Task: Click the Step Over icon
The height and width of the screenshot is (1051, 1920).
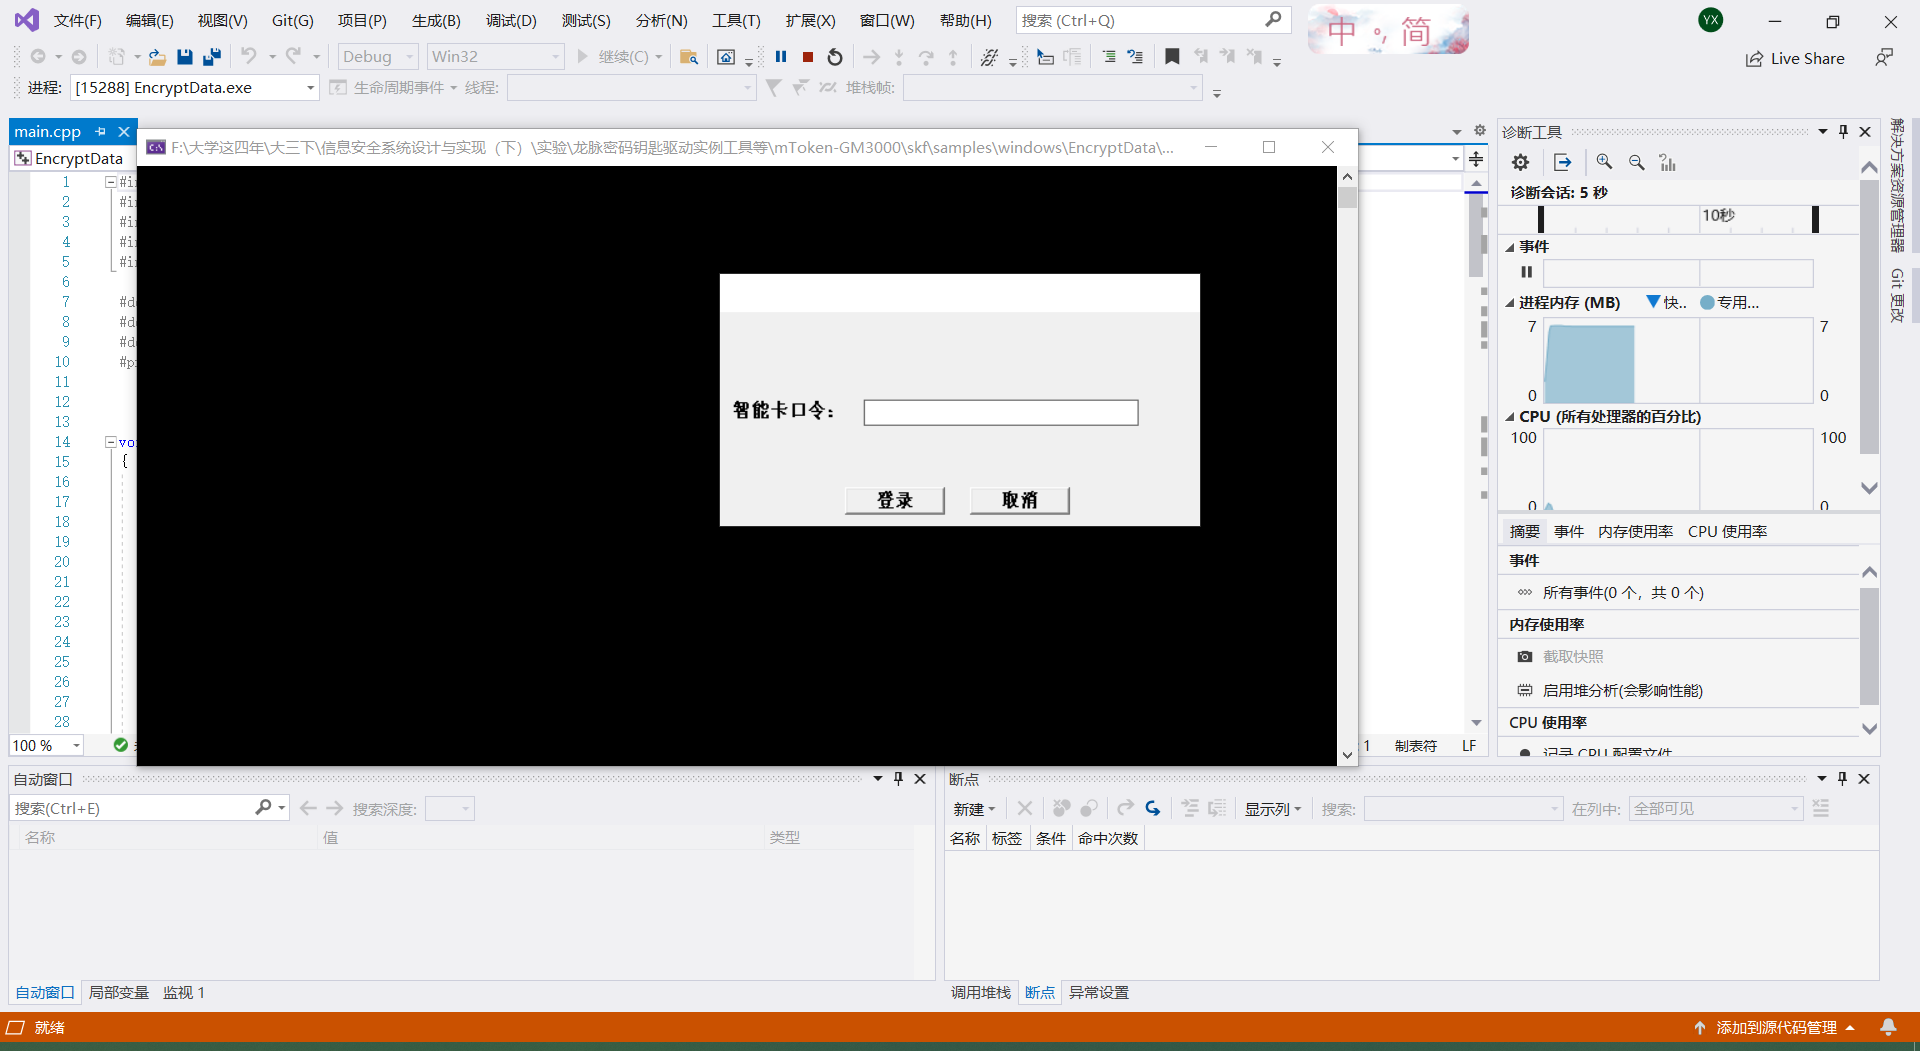Action: pyautogui.click(x=926, y=57)
